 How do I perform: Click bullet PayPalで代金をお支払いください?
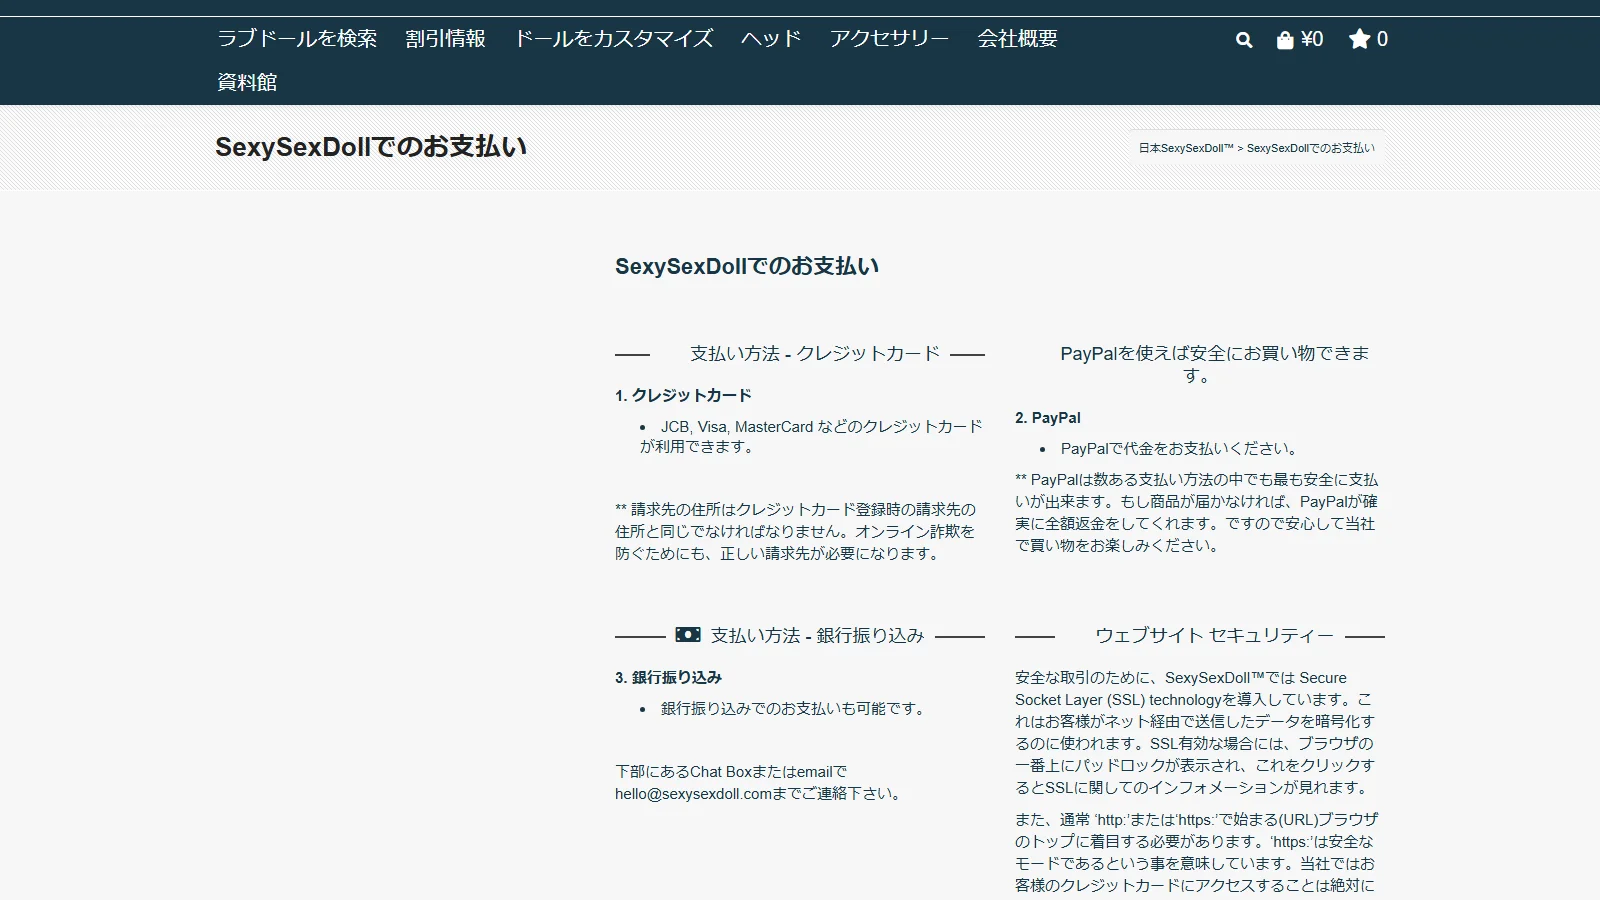[x=1179, y=449]
